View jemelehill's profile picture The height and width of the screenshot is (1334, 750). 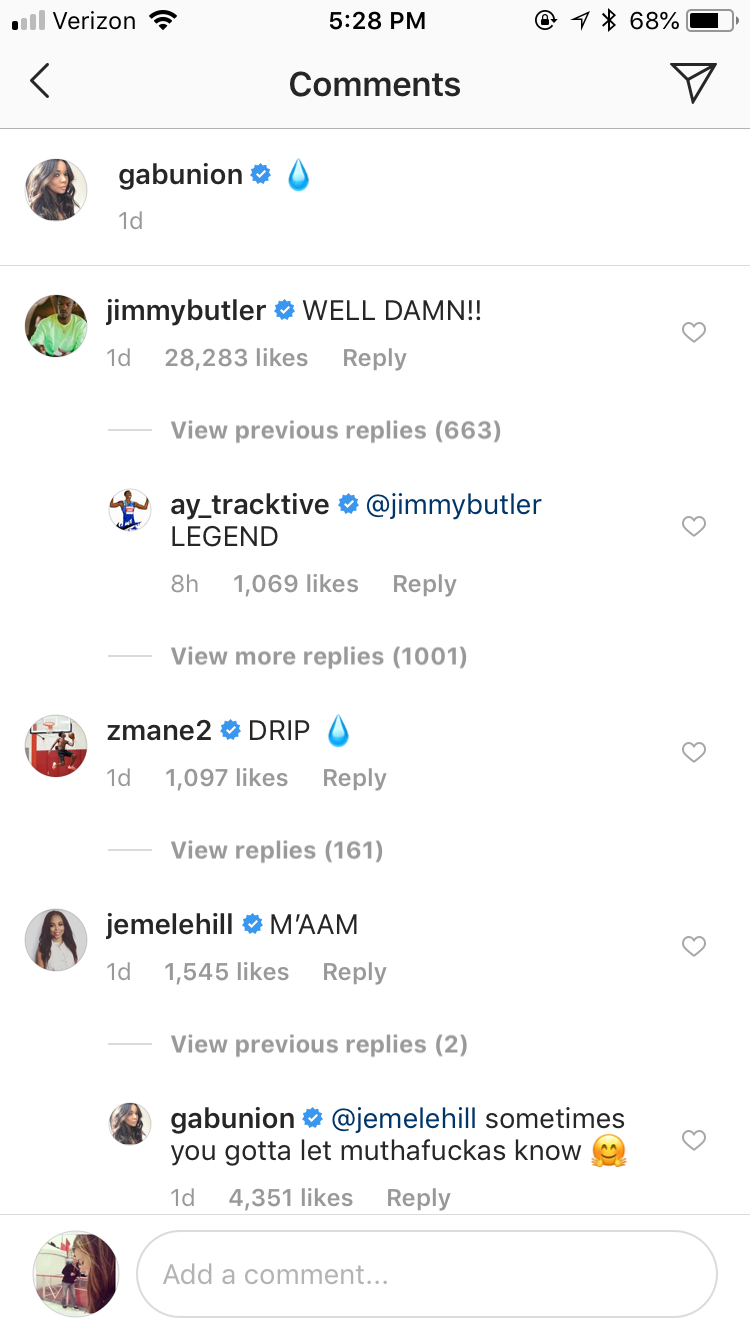point(56,940)
